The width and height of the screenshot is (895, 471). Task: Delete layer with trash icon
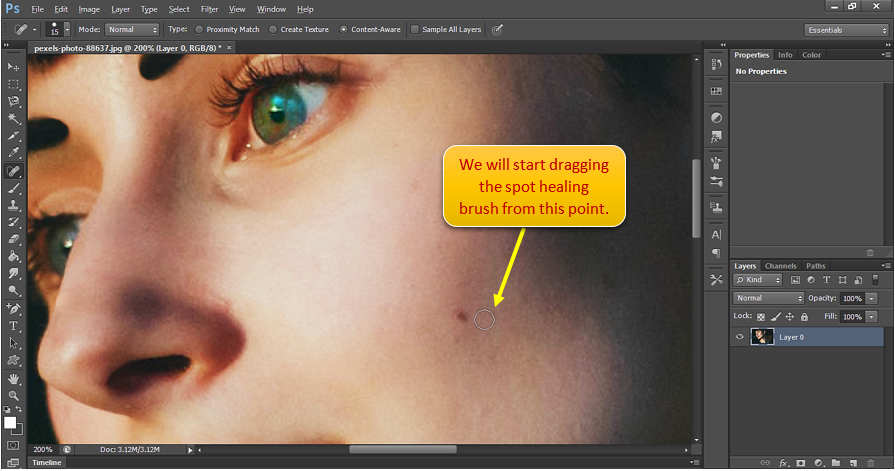(870, 463)
